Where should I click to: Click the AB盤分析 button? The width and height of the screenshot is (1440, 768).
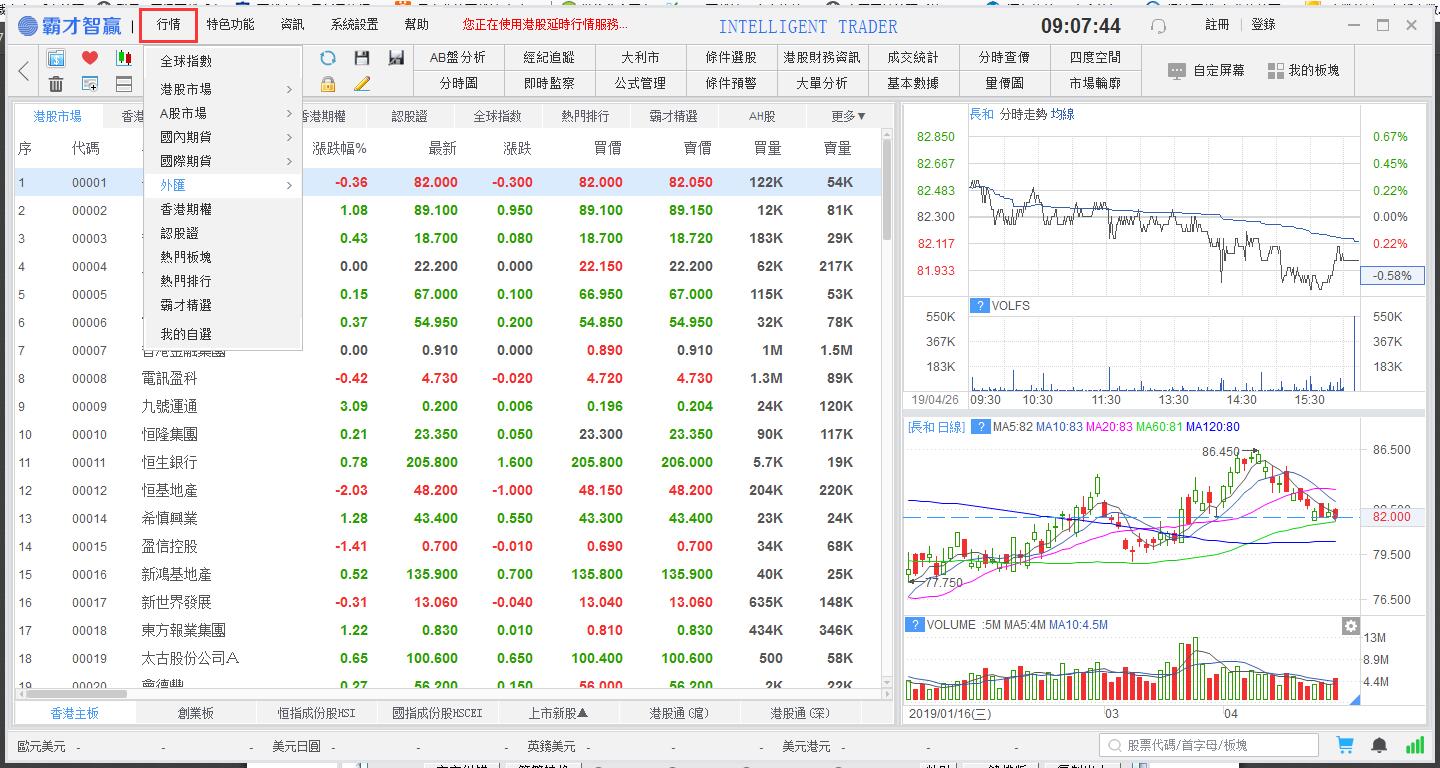click(458, 58)
